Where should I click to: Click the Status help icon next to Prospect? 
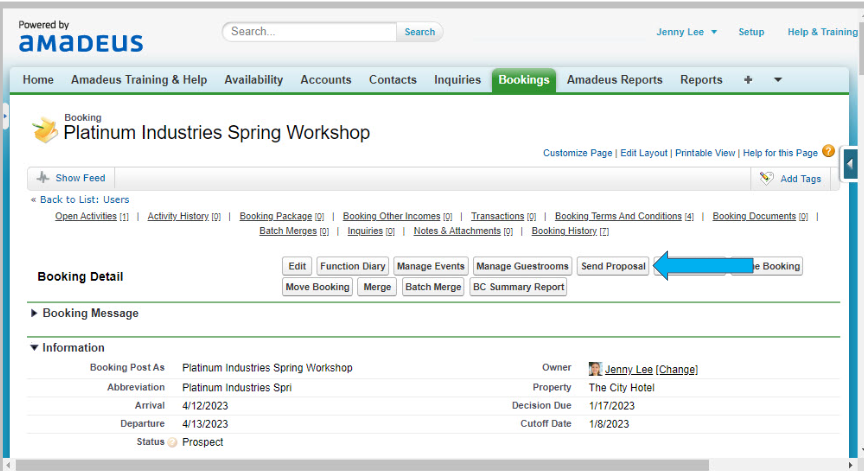[172, 442]
